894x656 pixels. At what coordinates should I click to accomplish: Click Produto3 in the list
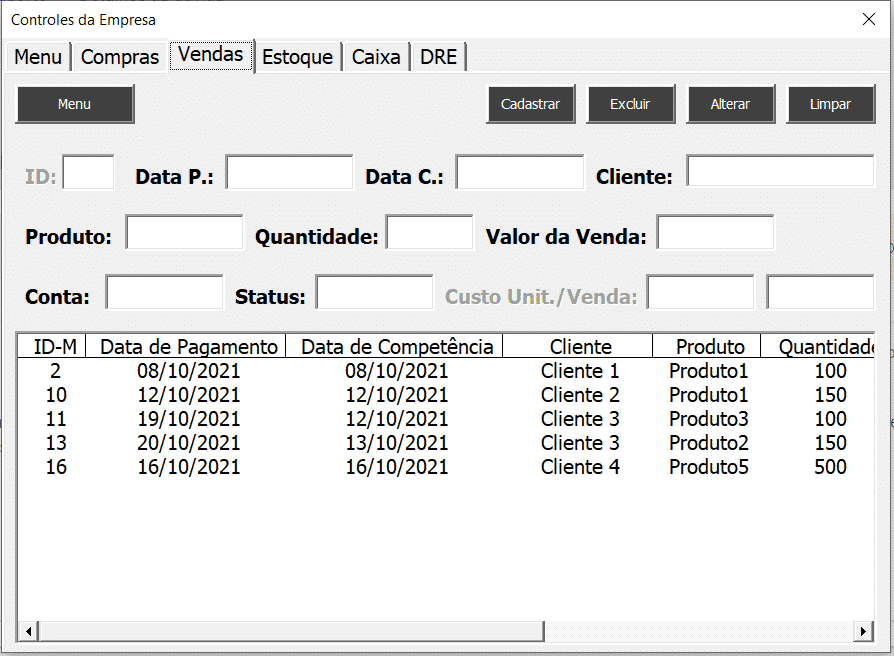click(x=709, y=419)
